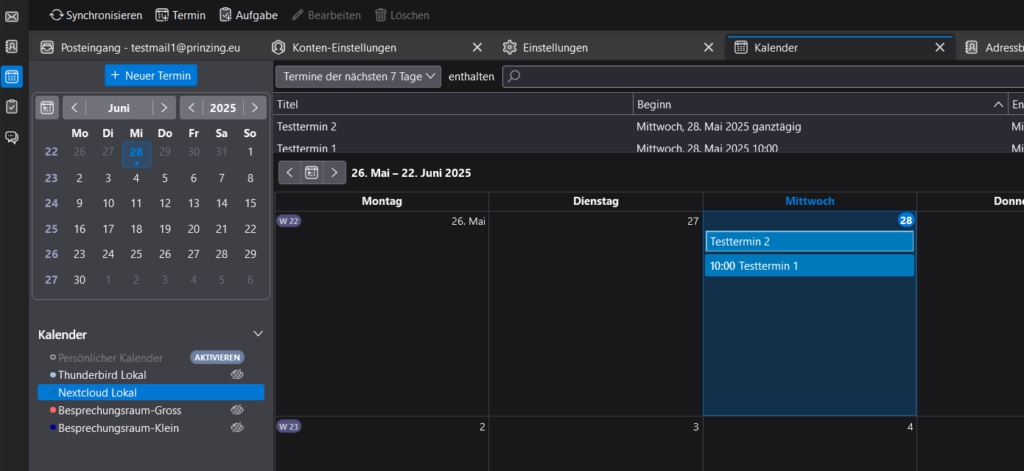
Task: Open the Address Book space icon
Action: coord(12,46)
